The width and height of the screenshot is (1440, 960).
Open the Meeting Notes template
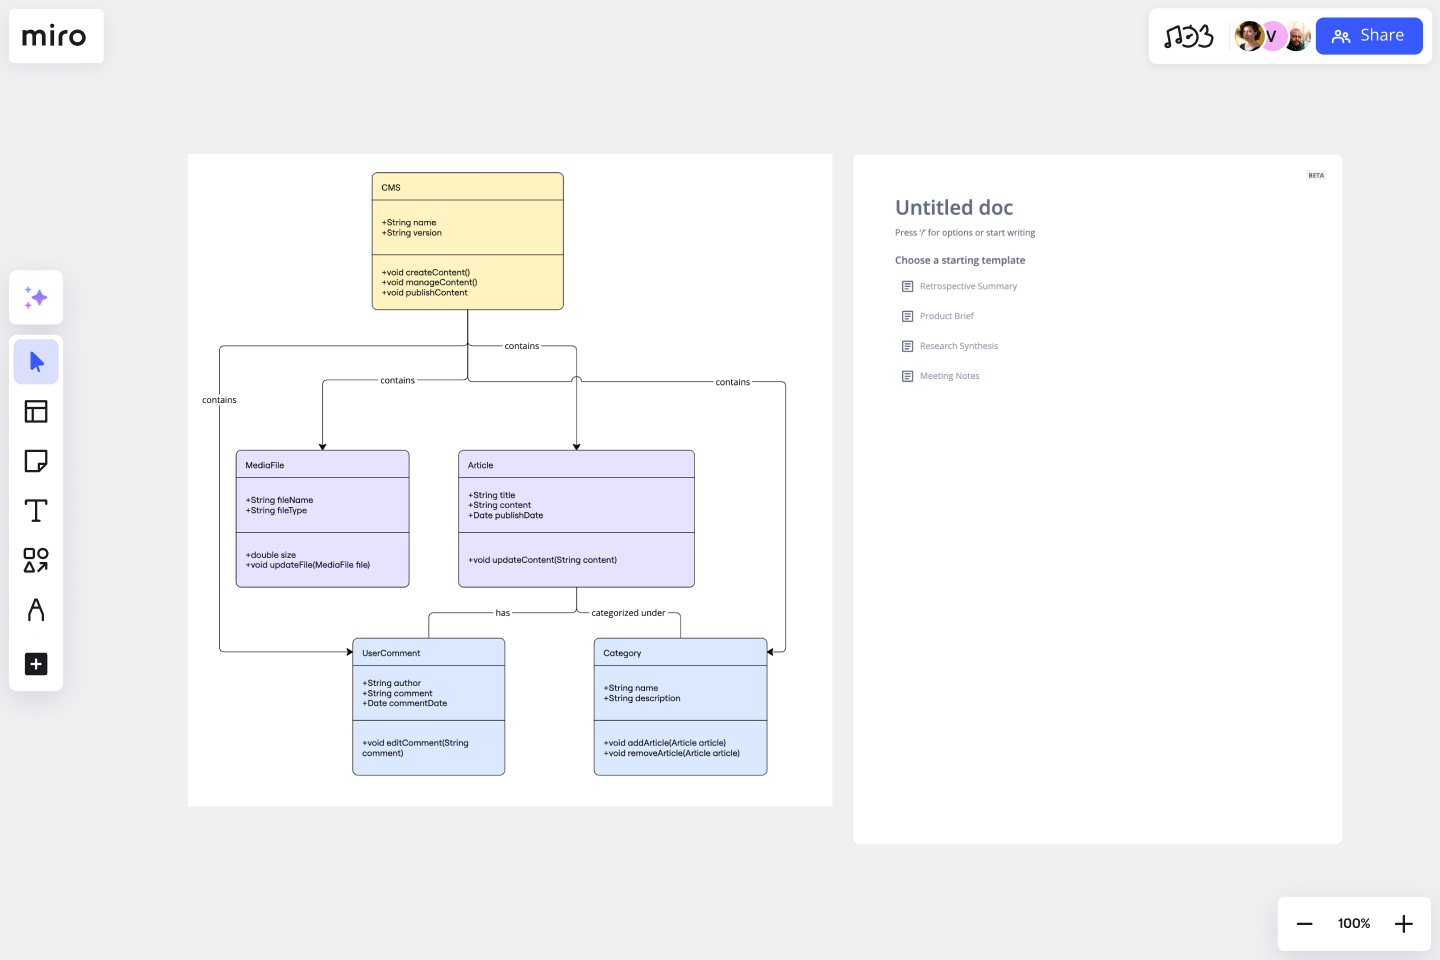coord(949,376)
